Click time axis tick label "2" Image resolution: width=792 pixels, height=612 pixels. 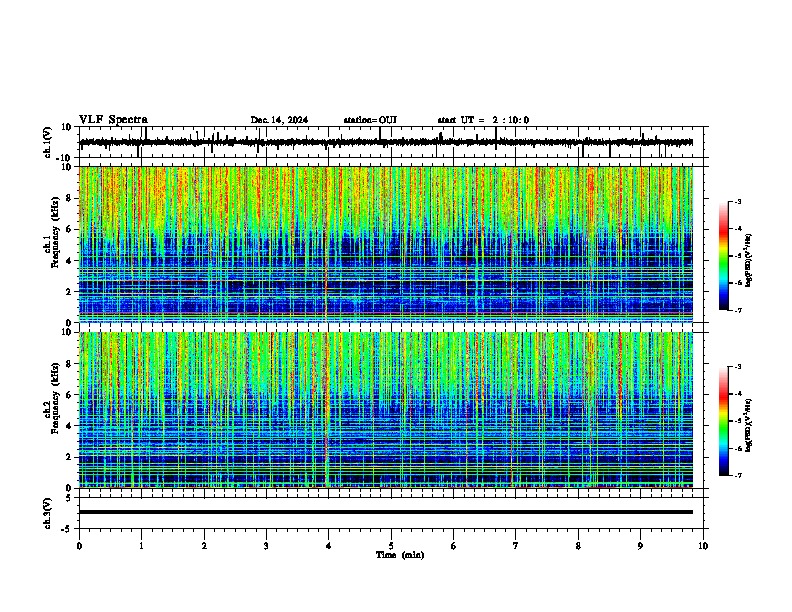(x=204, y=545)
